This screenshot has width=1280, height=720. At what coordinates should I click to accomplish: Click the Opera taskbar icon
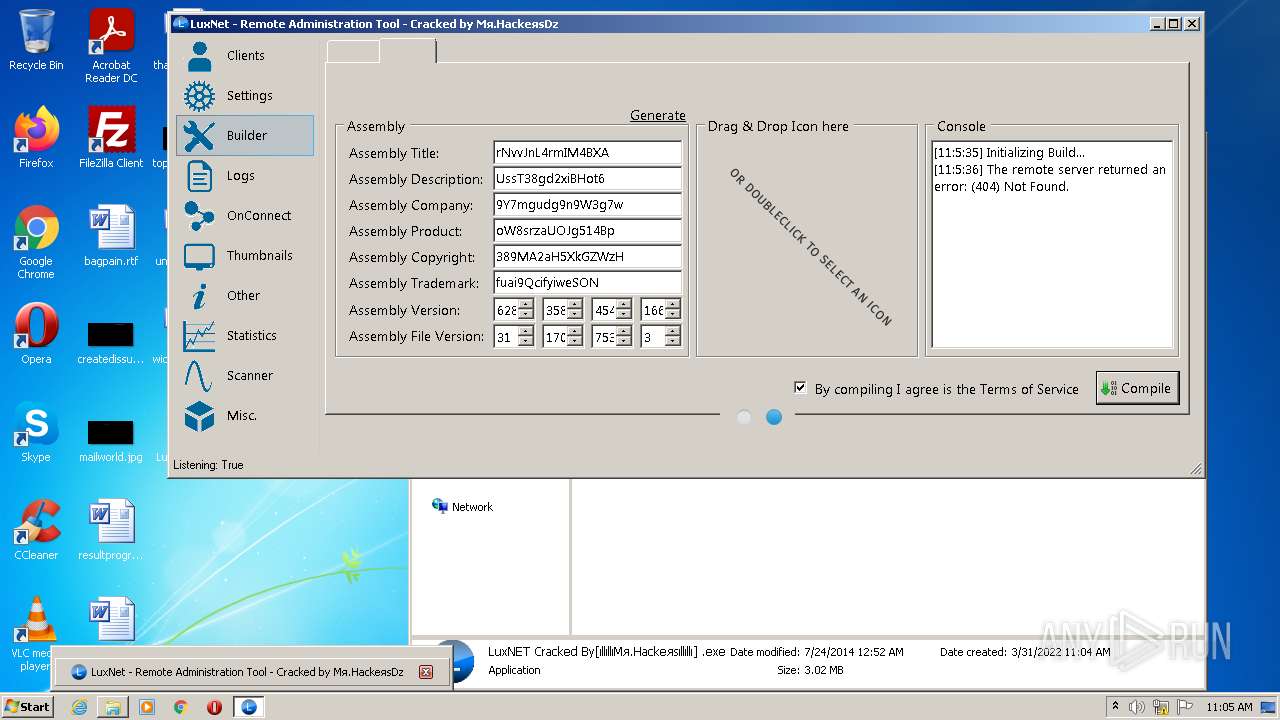pyautogui.click(x=214, y=707)
